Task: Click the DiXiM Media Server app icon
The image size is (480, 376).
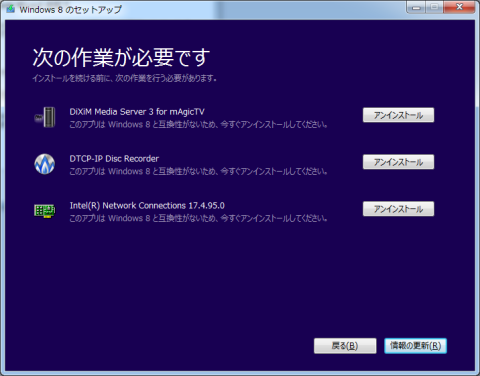Action: coord(45,117)
